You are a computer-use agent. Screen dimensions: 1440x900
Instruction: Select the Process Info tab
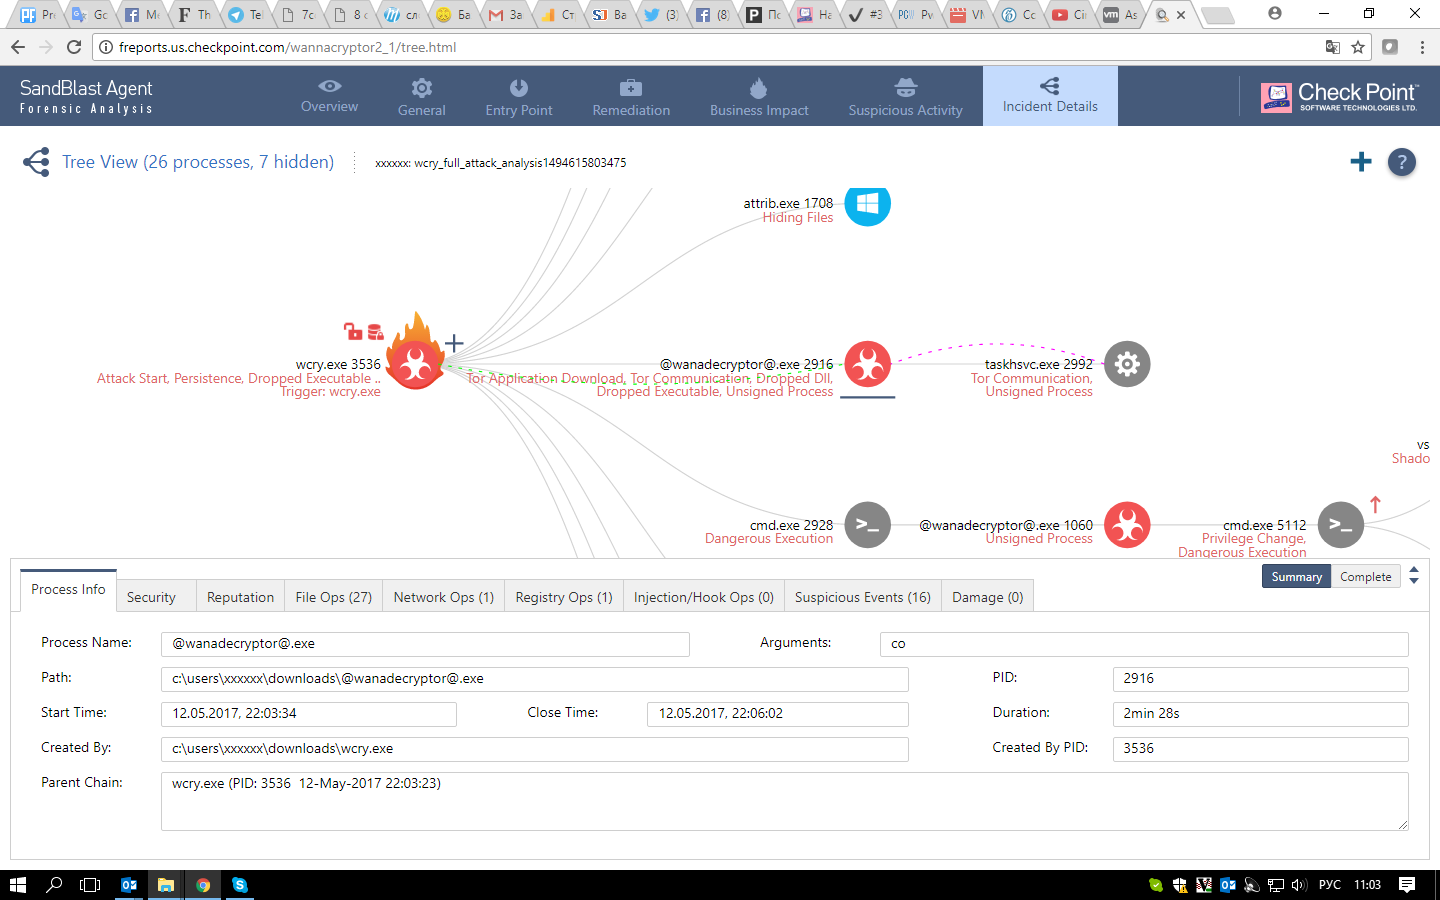click(68, 590)
